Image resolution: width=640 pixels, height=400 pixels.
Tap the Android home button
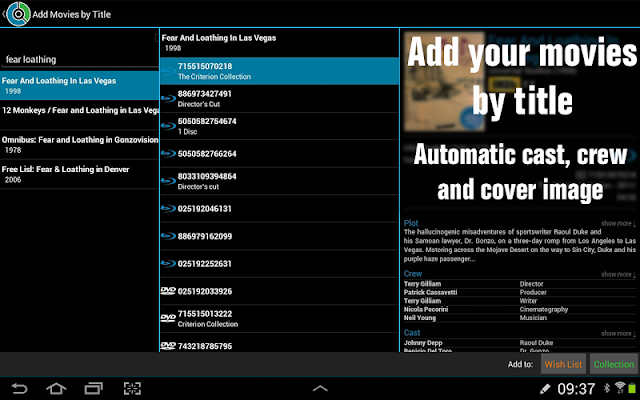point(56,388)
